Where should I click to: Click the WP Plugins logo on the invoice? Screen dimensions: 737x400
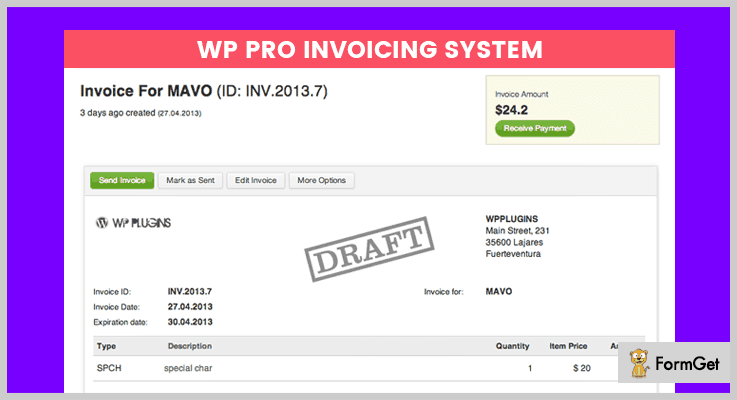coord(133,223)
